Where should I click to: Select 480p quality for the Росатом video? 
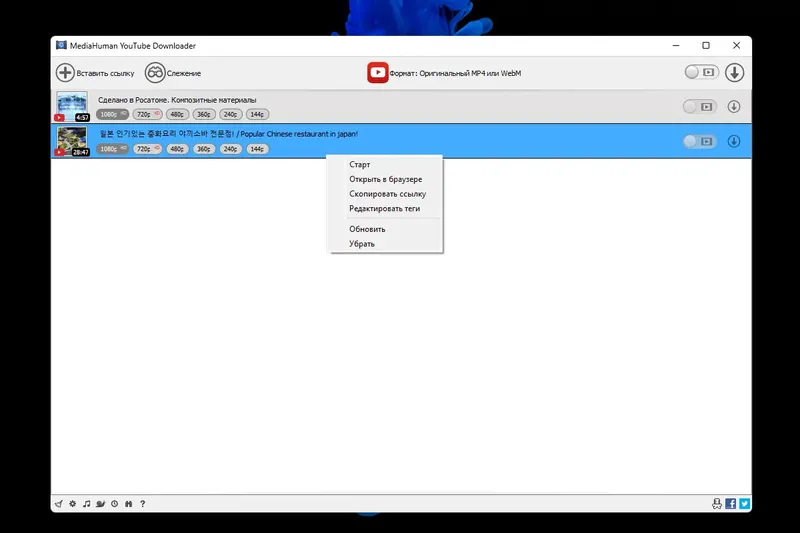(177, 114)
